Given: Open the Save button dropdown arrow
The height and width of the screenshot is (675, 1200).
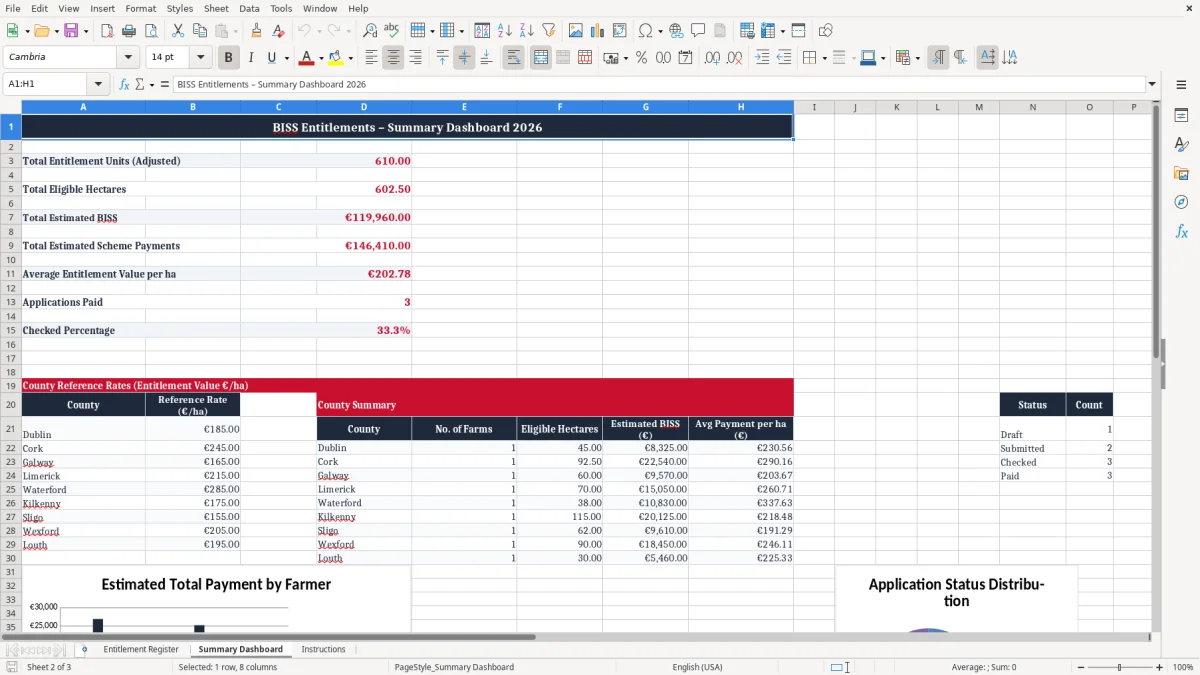Looking at the screenshot, I should 85,31.
